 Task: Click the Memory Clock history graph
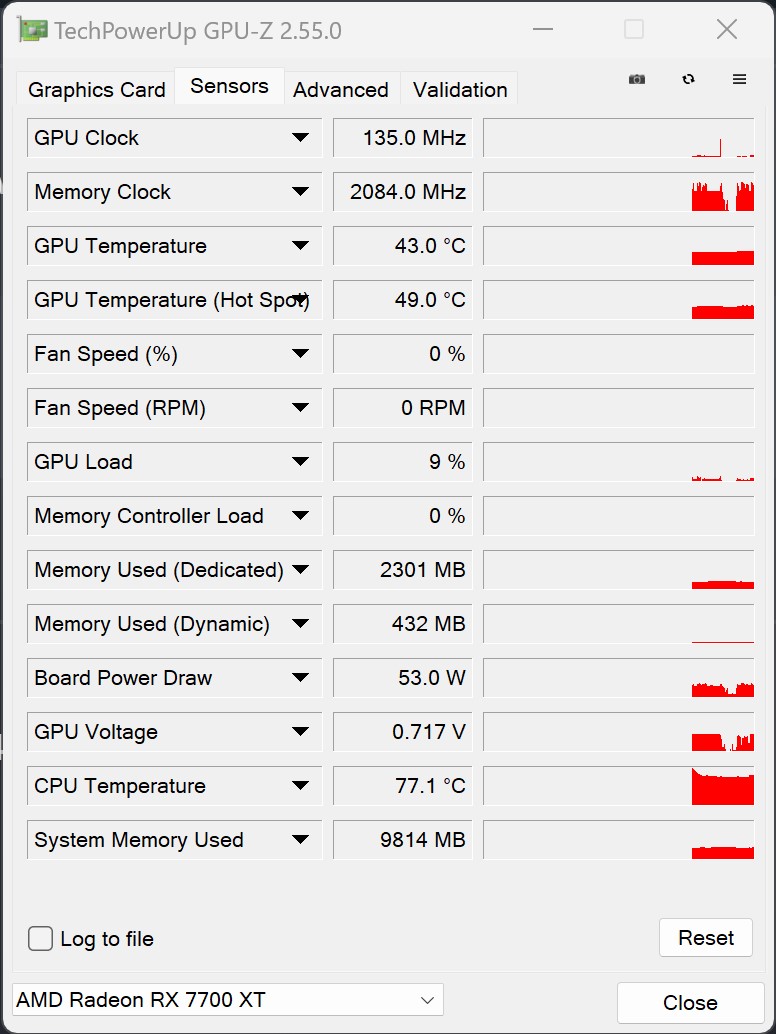click(x=618, y=192)
